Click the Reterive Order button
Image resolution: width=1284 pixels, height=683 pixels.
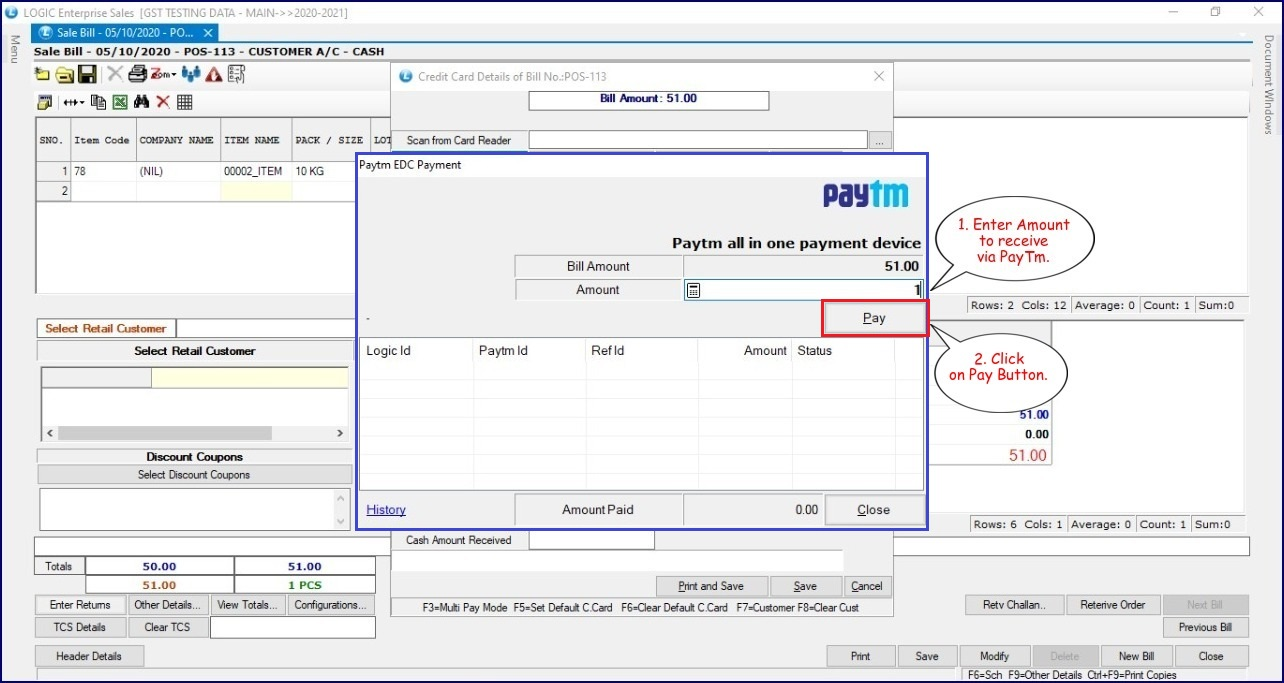pyautogui.click(x=1113, y=605)
